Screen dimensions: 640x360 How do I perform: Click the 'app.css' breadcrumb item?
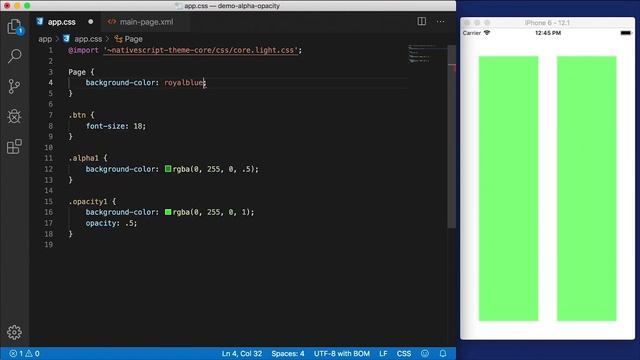pyautogui.click(x=88, y=39)
